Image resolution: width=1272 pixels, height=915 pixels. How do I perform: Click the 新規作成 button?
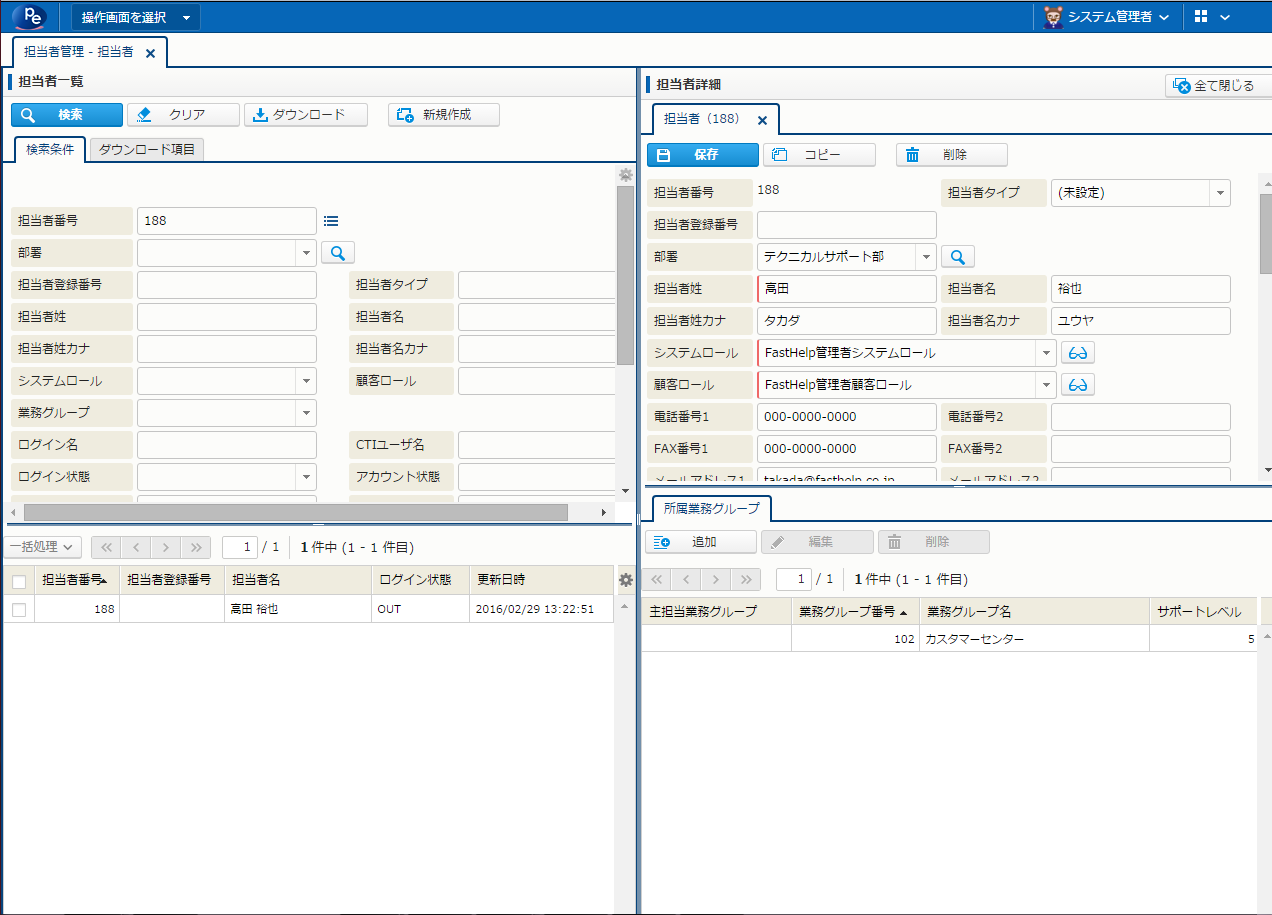pos(444,115)
